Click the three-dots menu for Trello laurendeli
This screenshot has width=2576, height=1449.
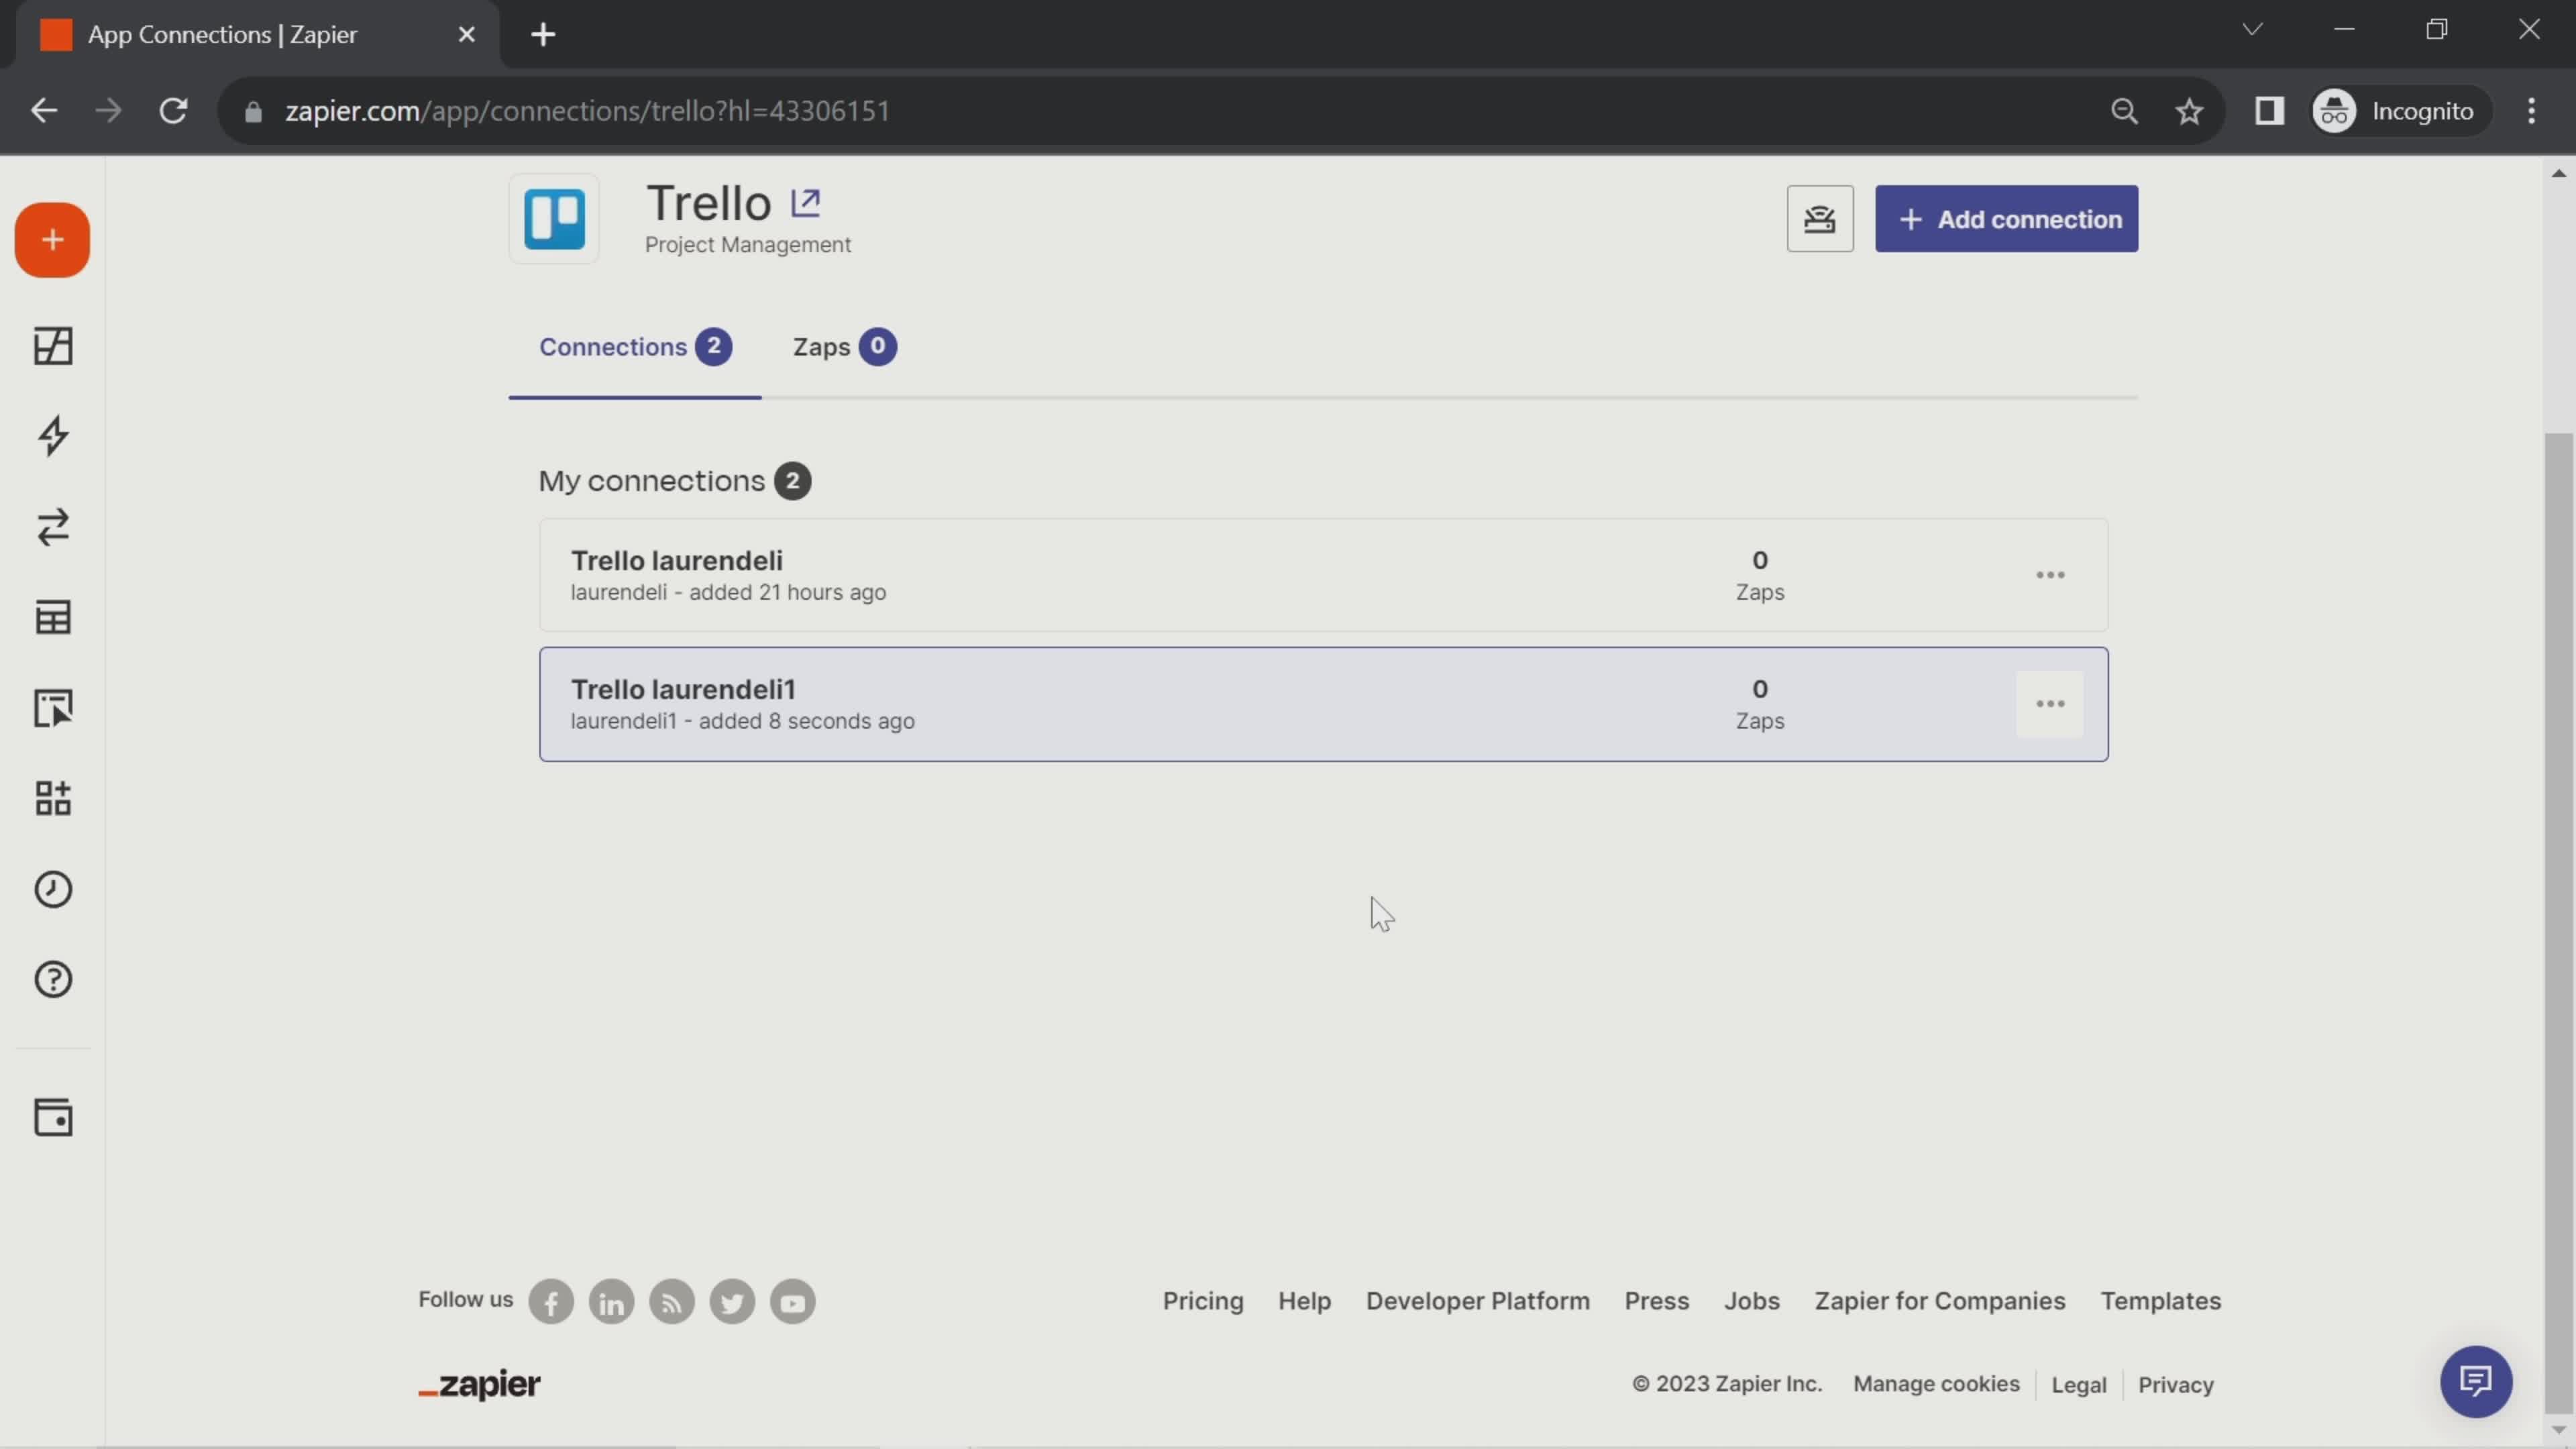point(2051,575)
